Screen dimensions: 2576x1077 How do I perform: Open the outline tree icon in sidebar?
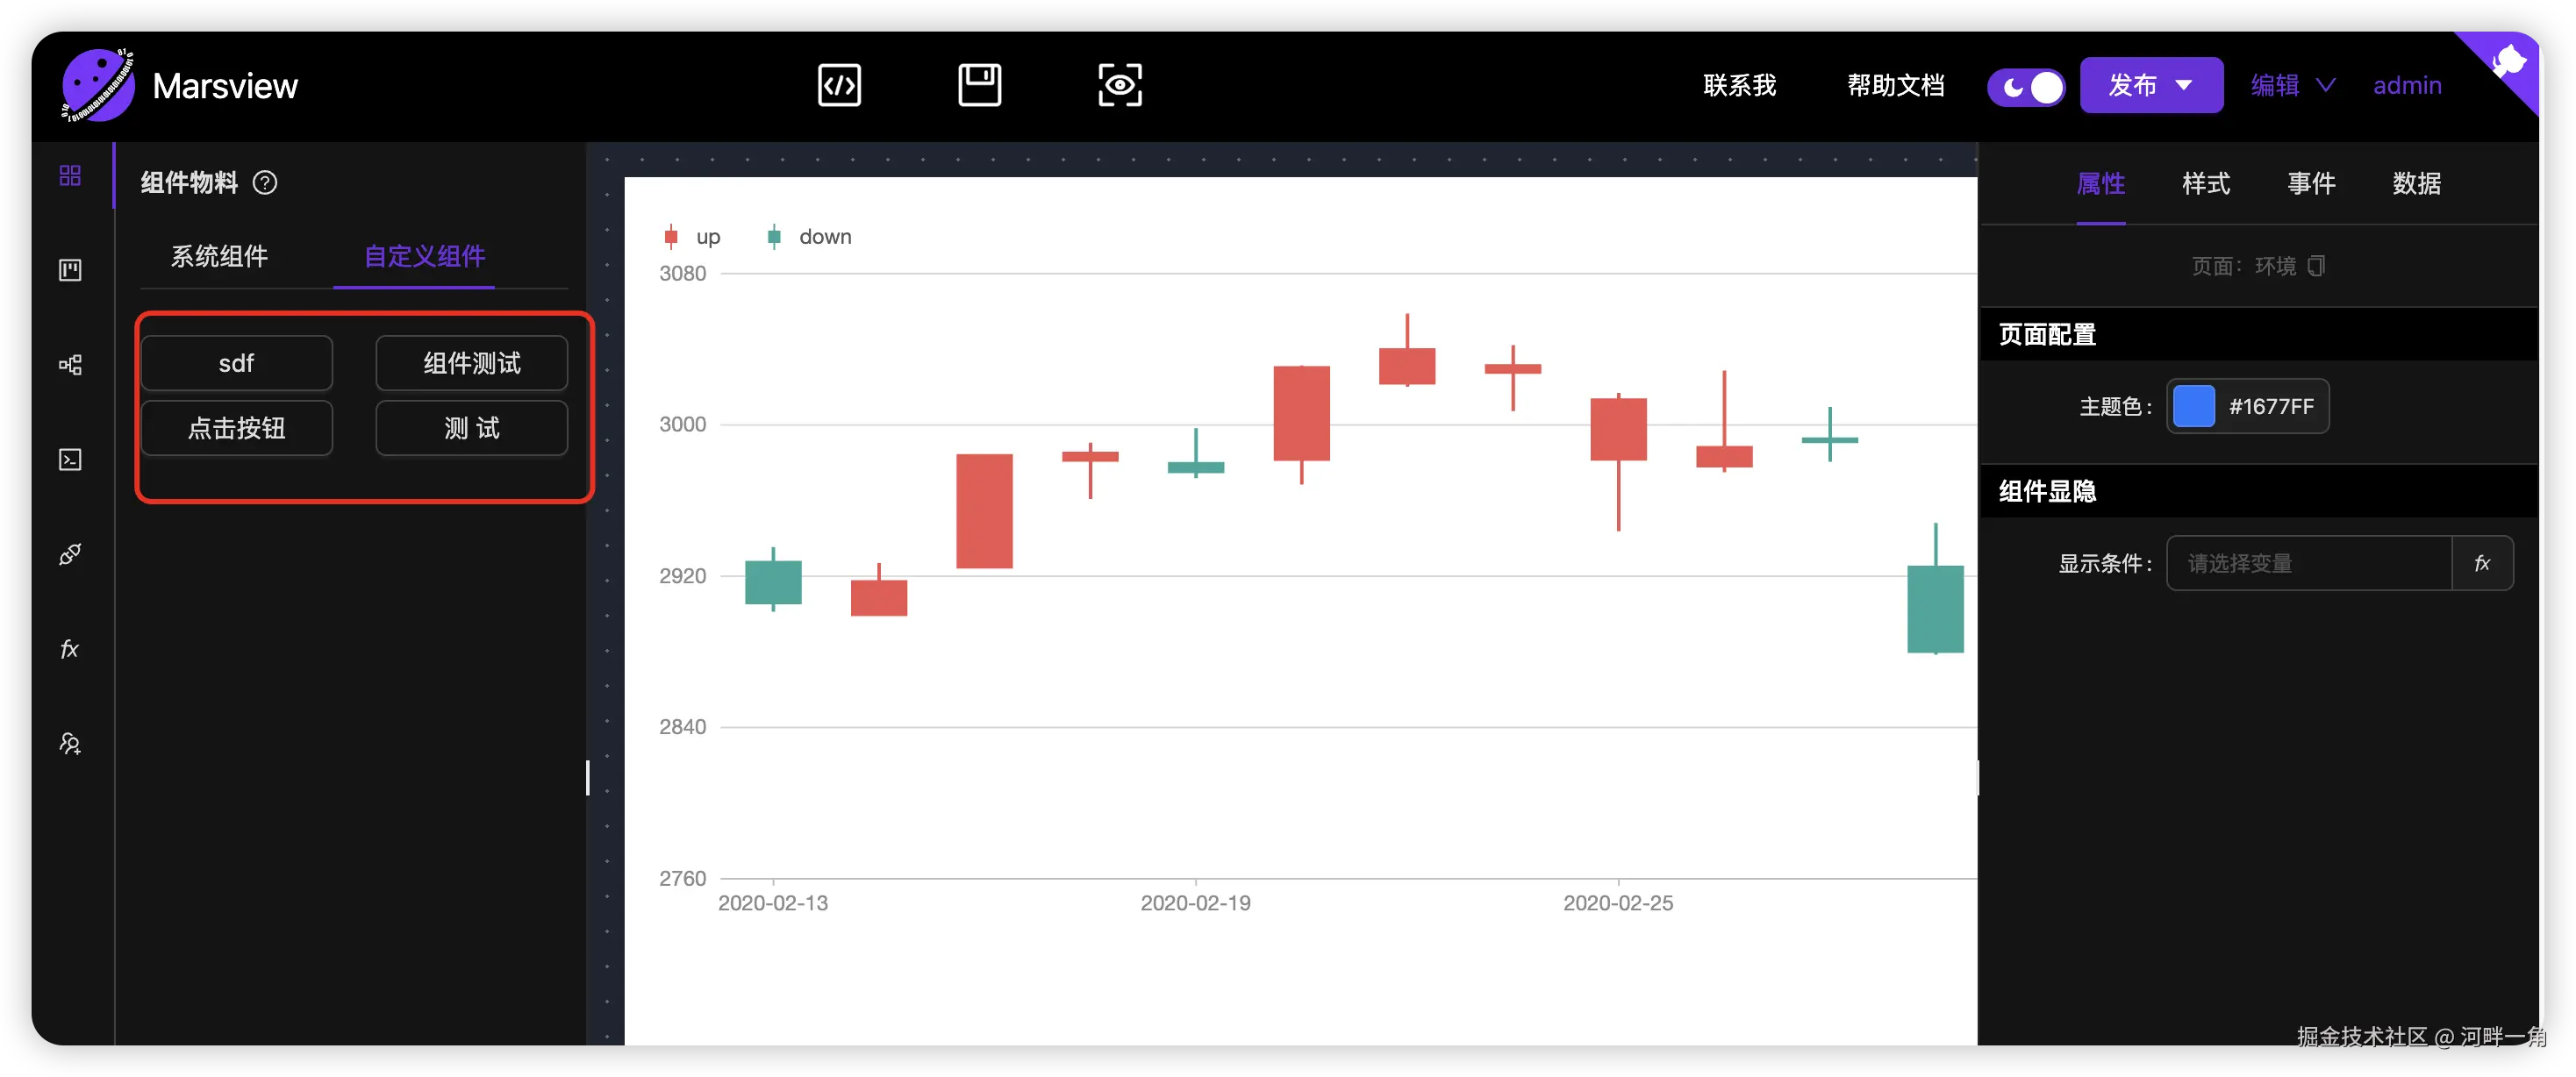tap(70, 365)
